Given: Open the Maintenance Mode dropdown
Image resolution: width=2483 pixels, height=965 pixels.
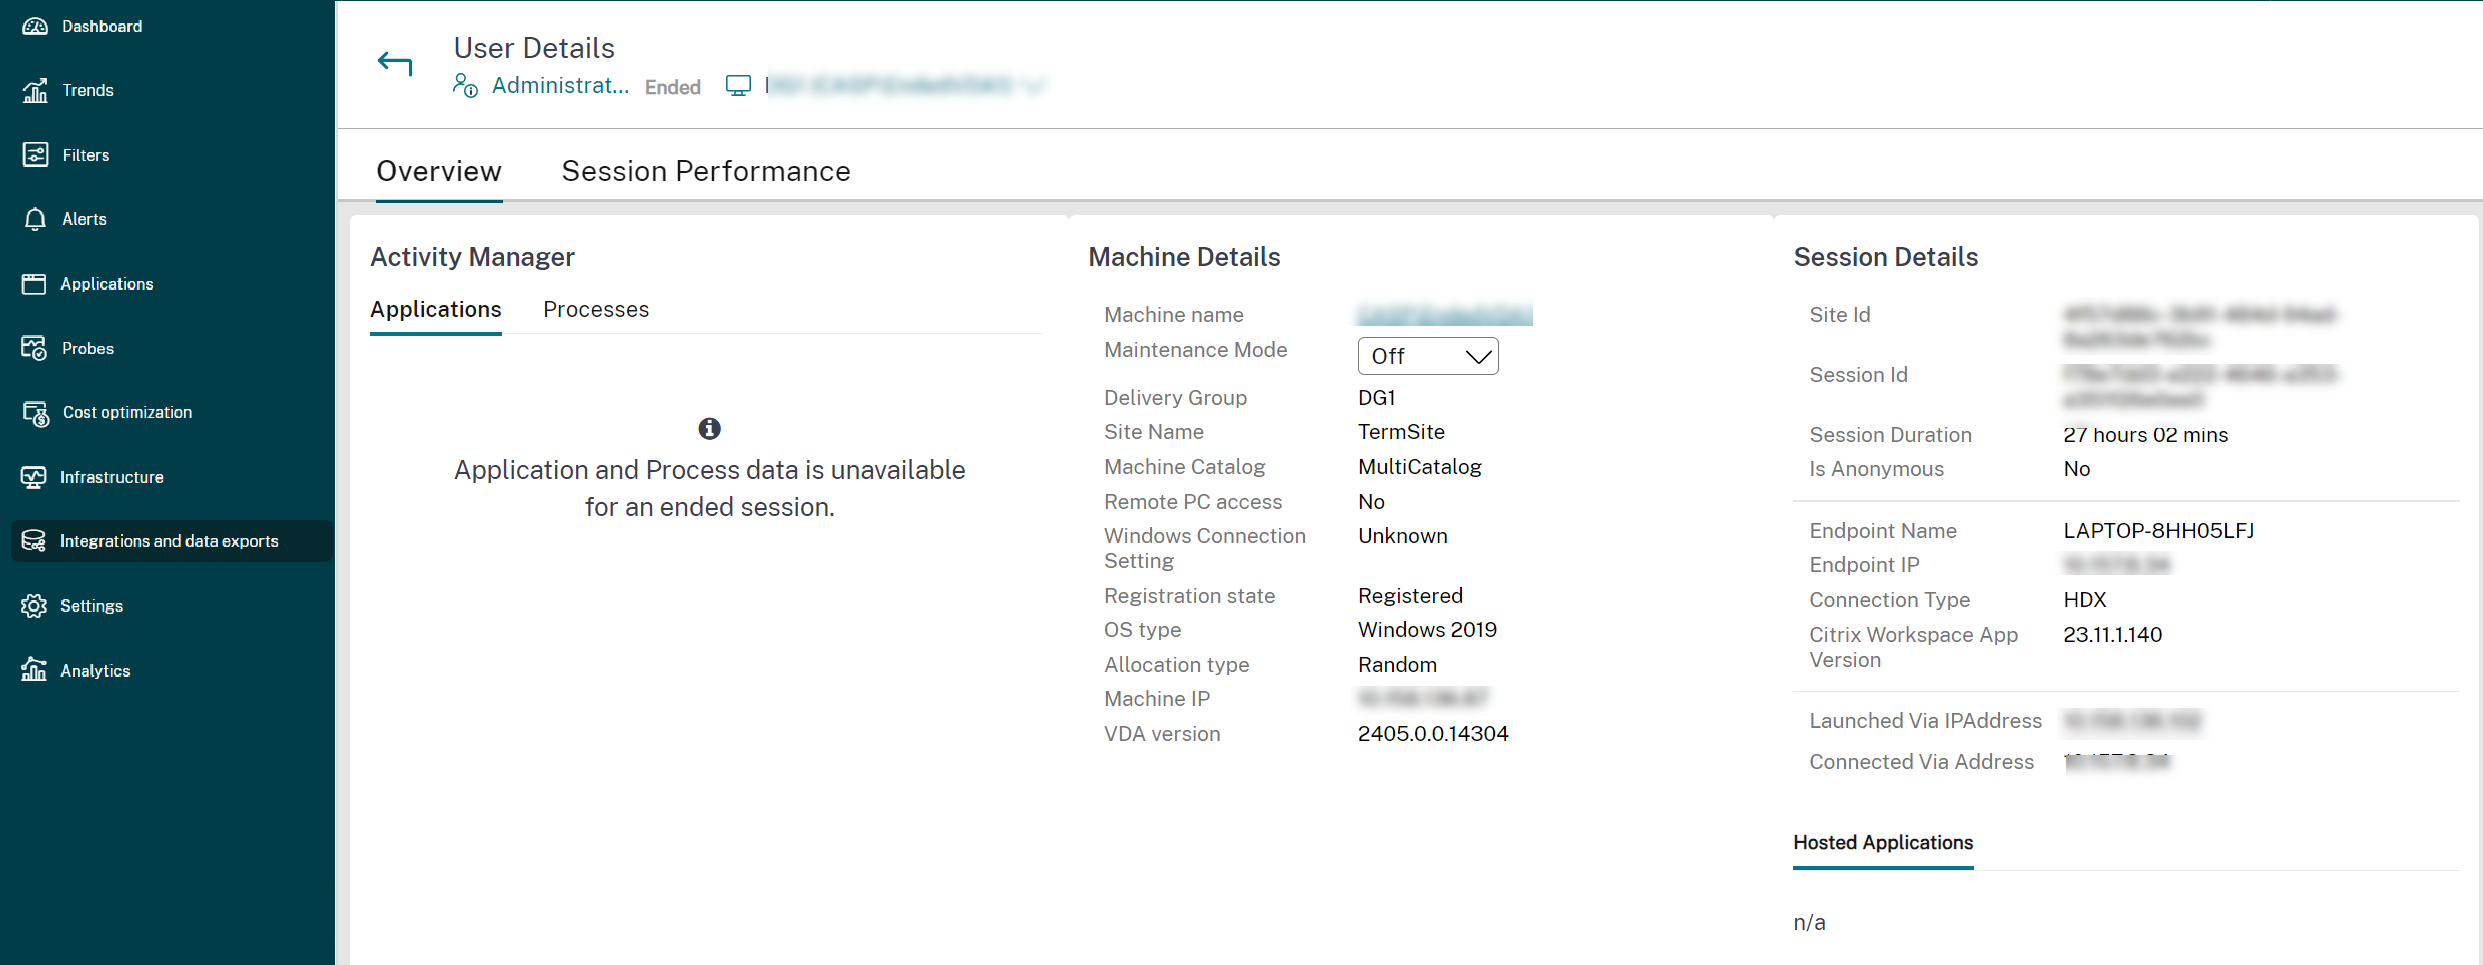Looking at the screenshot, I should tap(1428, 355).
